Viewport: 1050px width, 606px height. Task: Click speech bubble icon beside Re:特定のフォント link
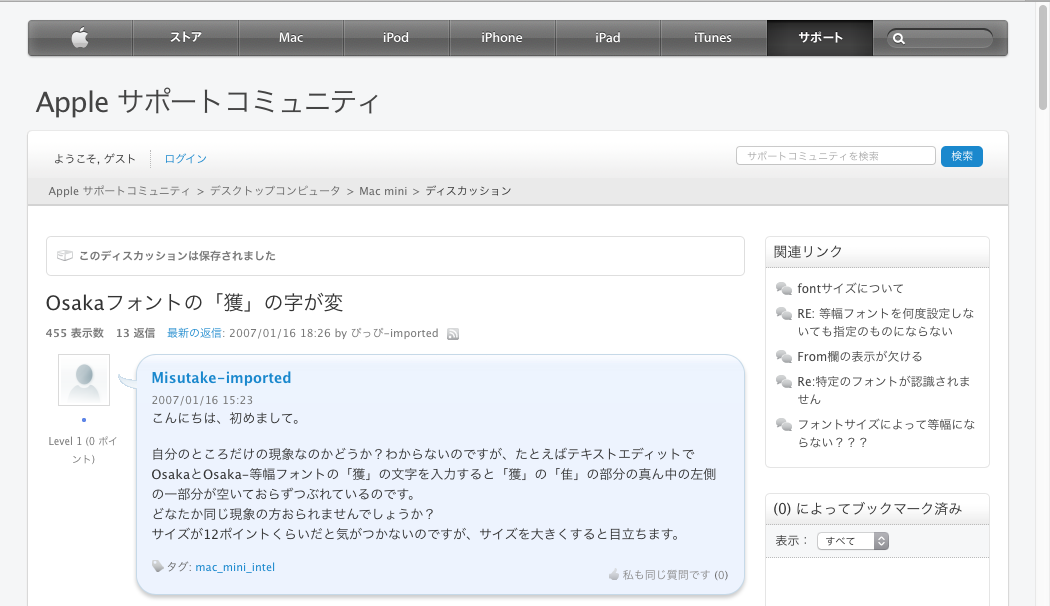click(x=783, y=382)
